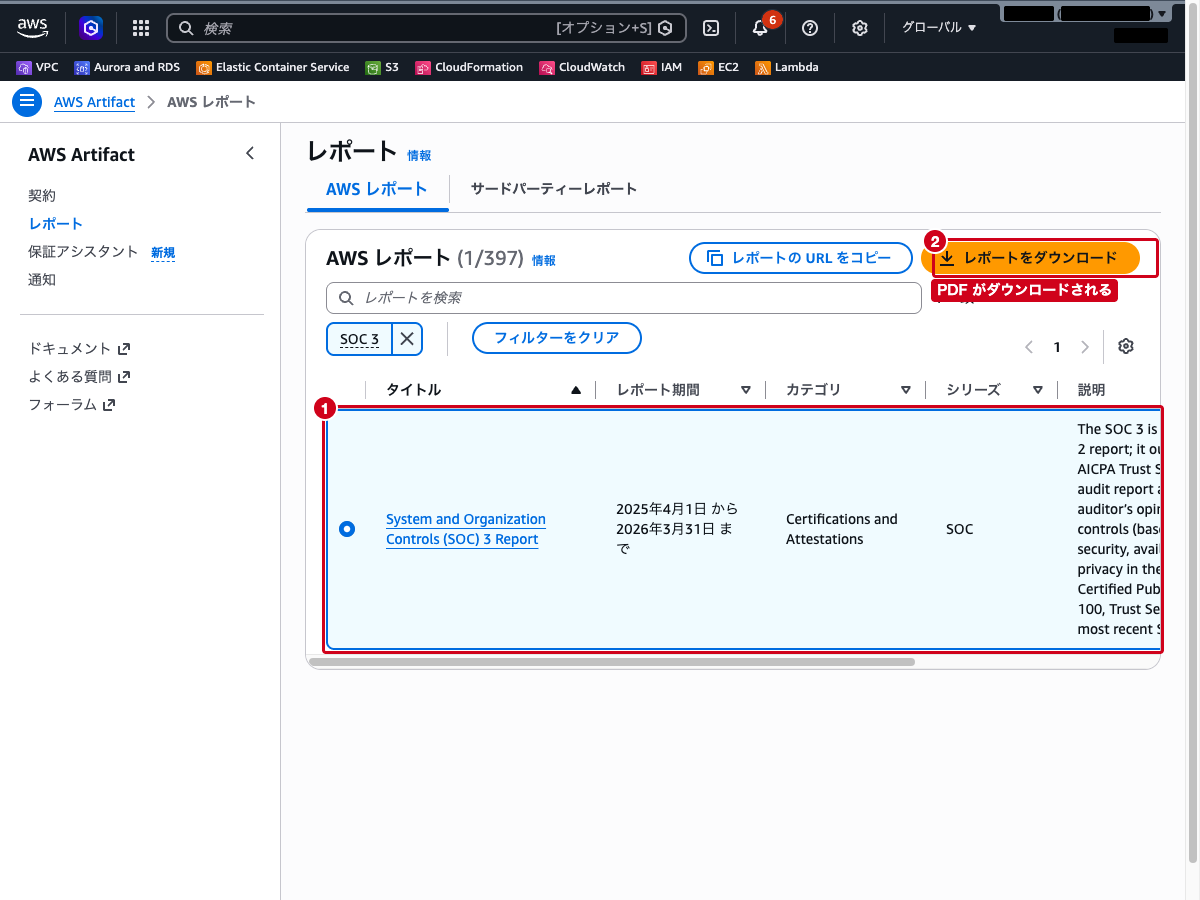Click the Amazon Q icon in search bar

[x=666, y=28]
